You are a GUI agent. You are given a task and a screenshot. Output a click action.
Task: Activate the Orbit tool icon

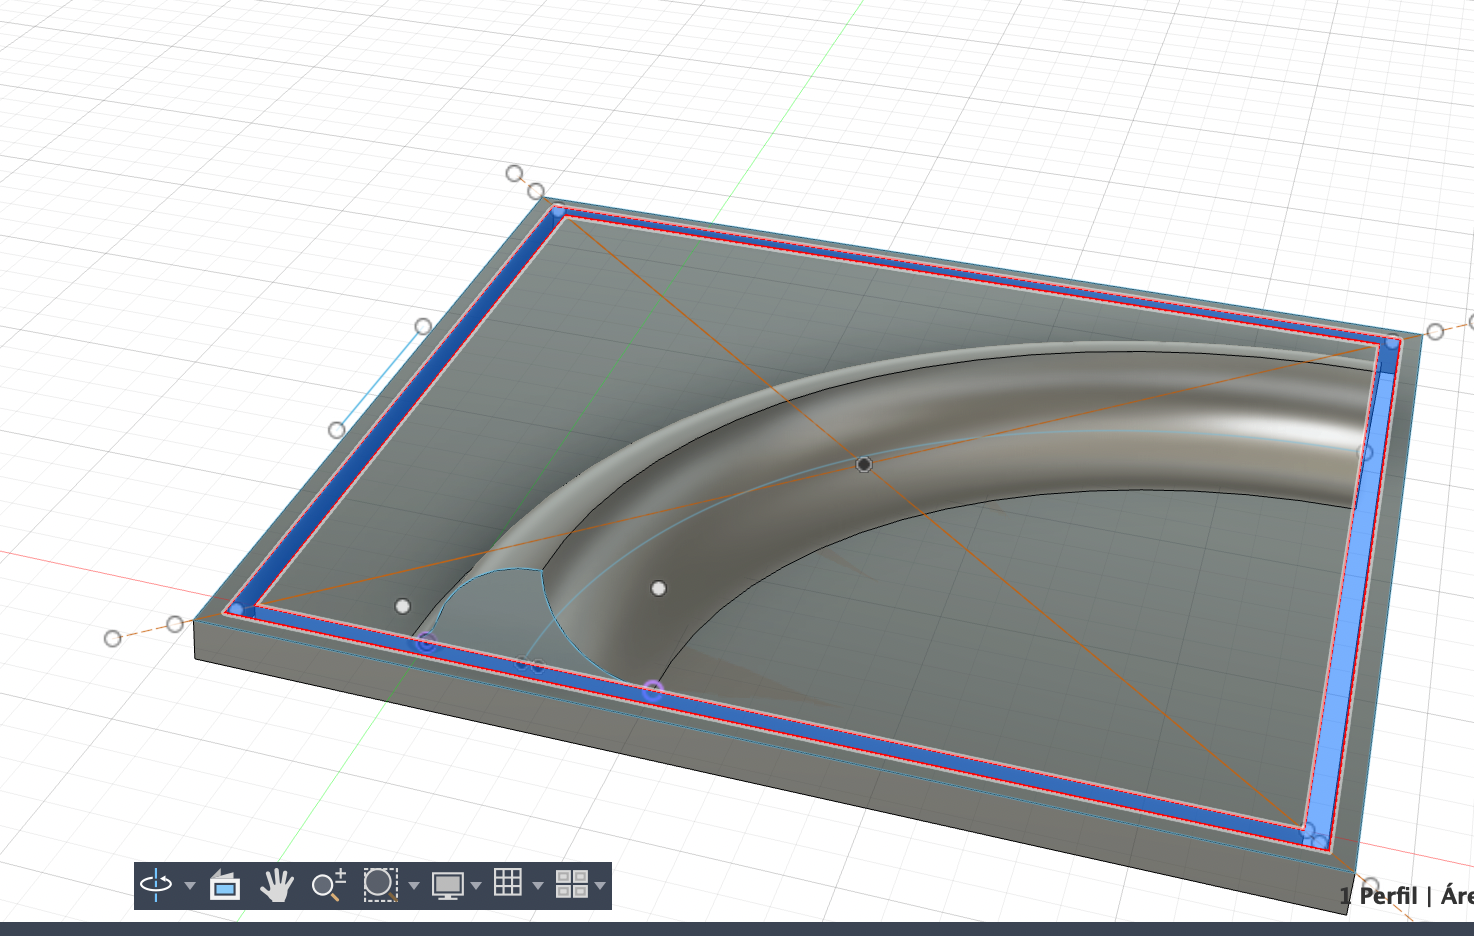156,885
